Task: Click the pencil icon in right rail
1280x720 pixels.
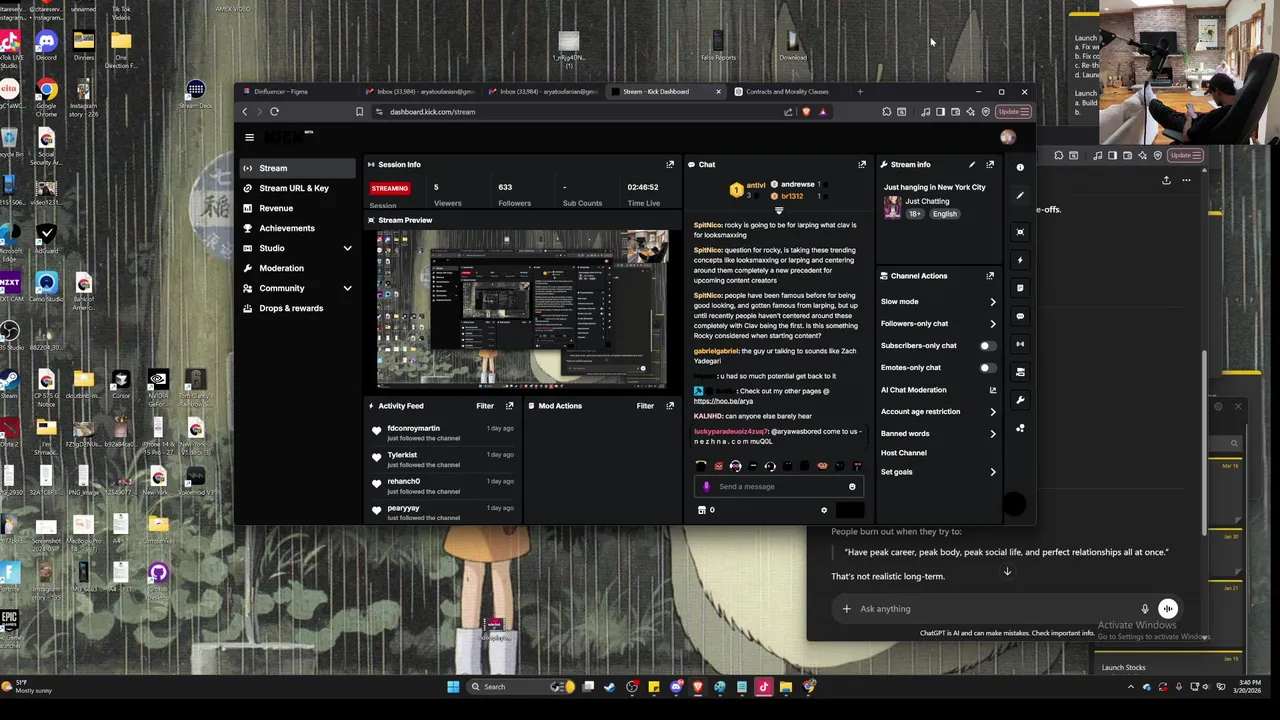Action: tap(1020, 195)
